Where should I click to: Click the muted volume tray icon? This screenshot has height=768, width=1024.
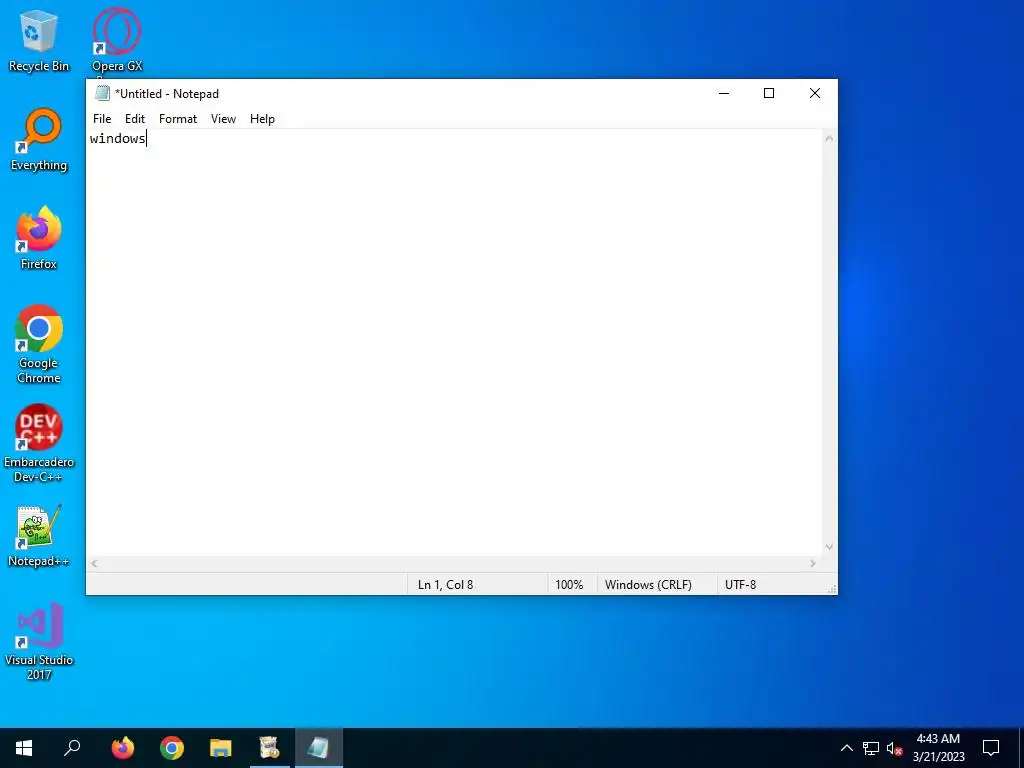point(894,748)
